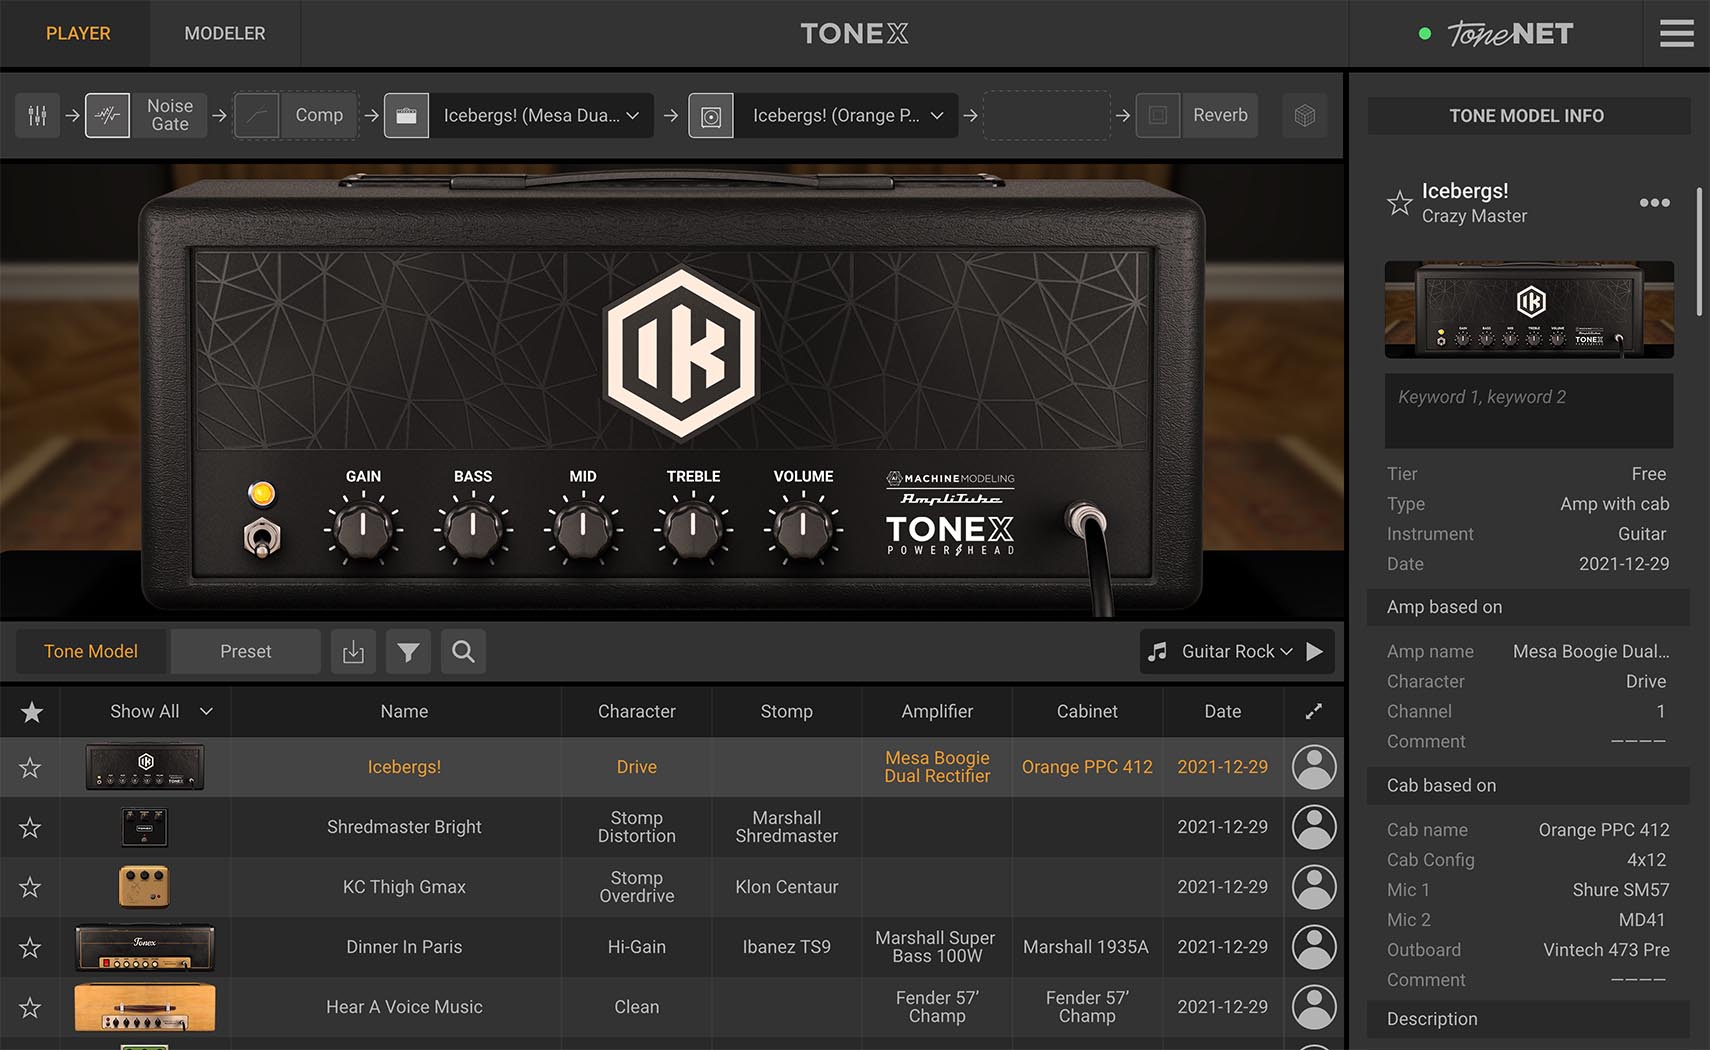Favorite the Icebergs! model in Tone Model Info
1710x1050 pixels.
[x=1399, y=203]
